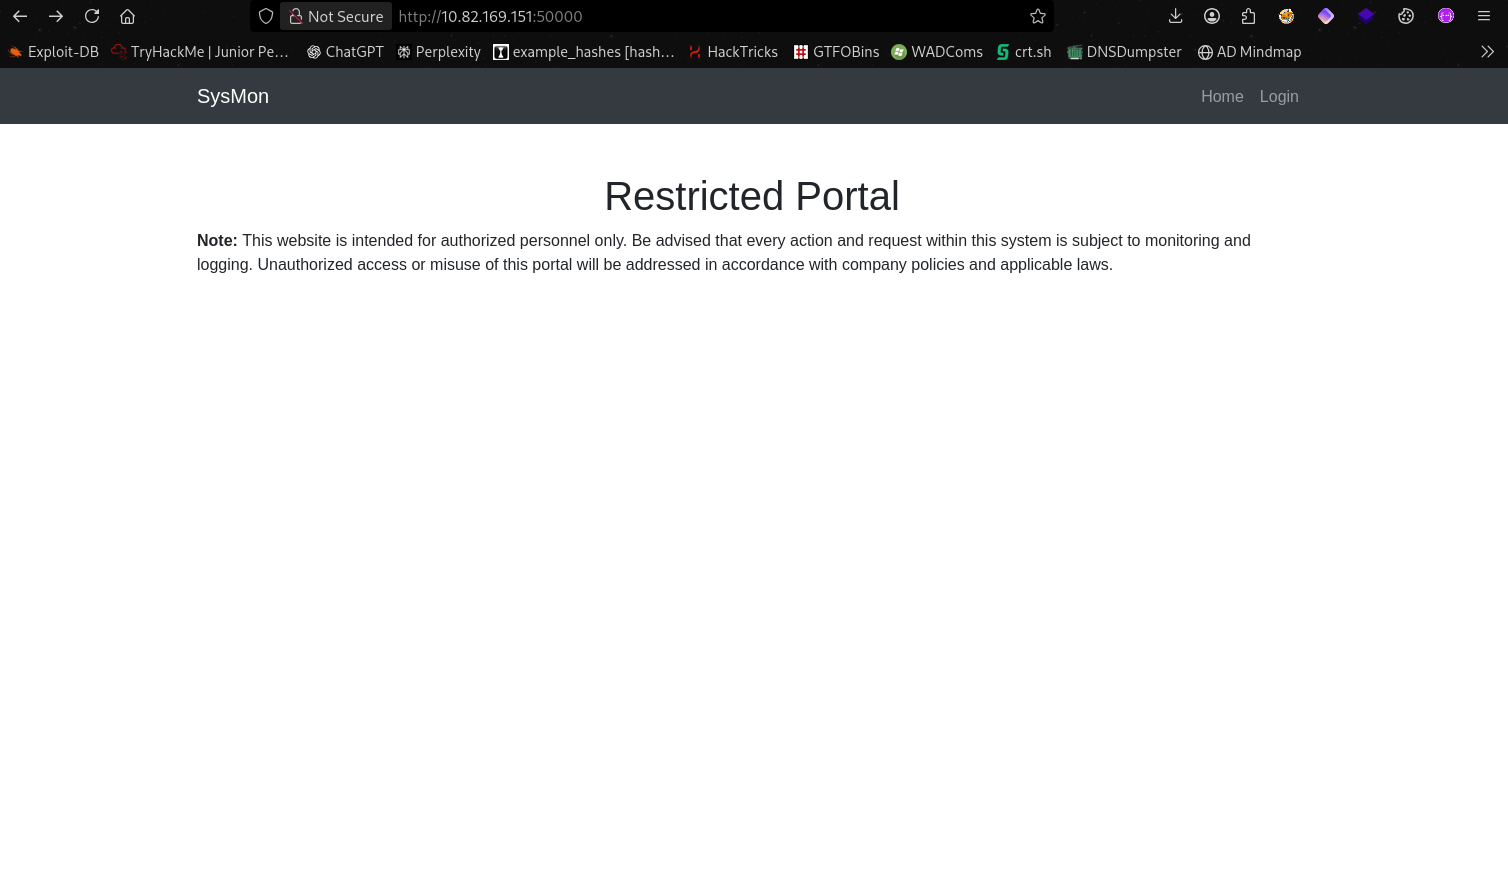This screenshot has height=872, width=1508.
Task: Click the Not Secure site info badge
Action: click(x=336, y=16)
